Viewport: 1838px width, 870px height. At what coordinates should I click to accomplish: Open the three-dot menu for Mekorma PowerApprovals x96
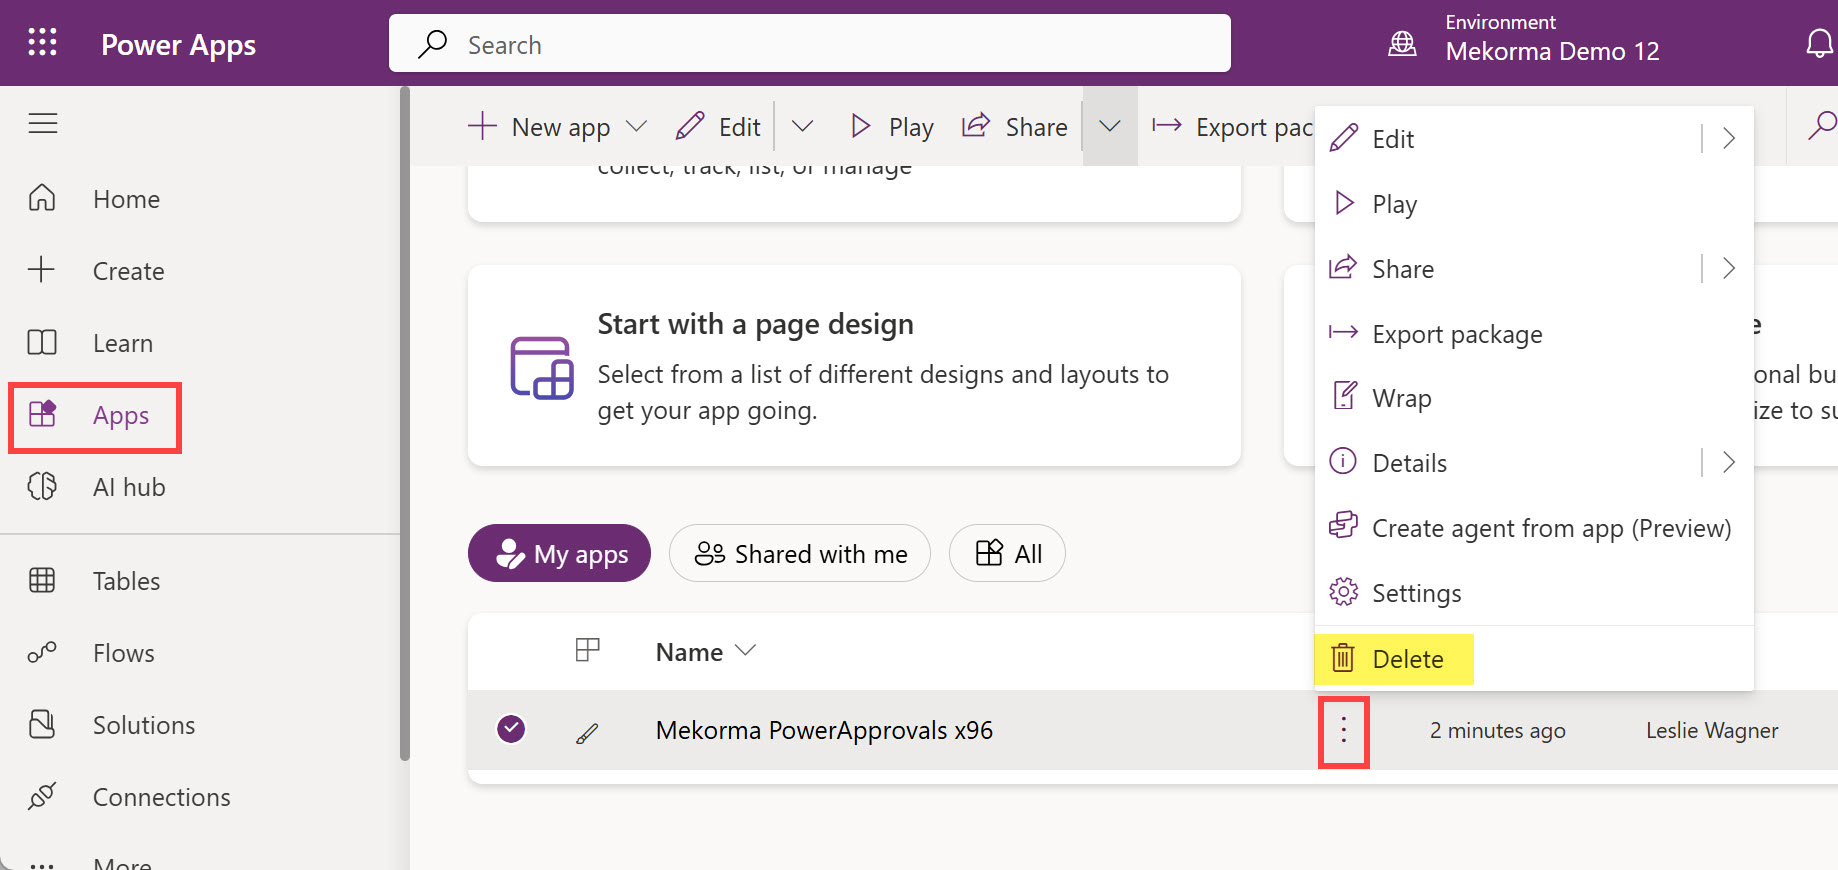point(1343,731)
